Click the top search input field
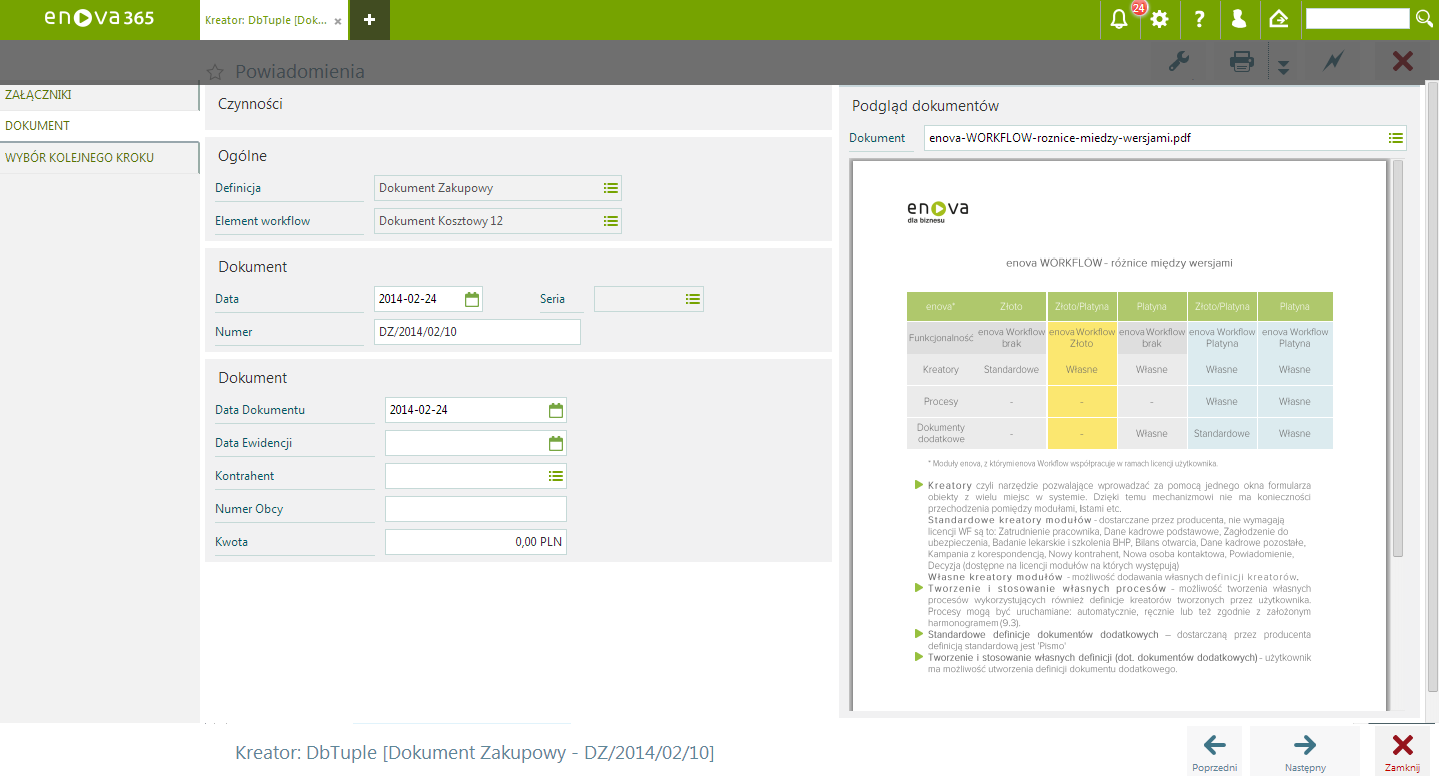Screen dimensions: 1439x776 [1357, 18]
